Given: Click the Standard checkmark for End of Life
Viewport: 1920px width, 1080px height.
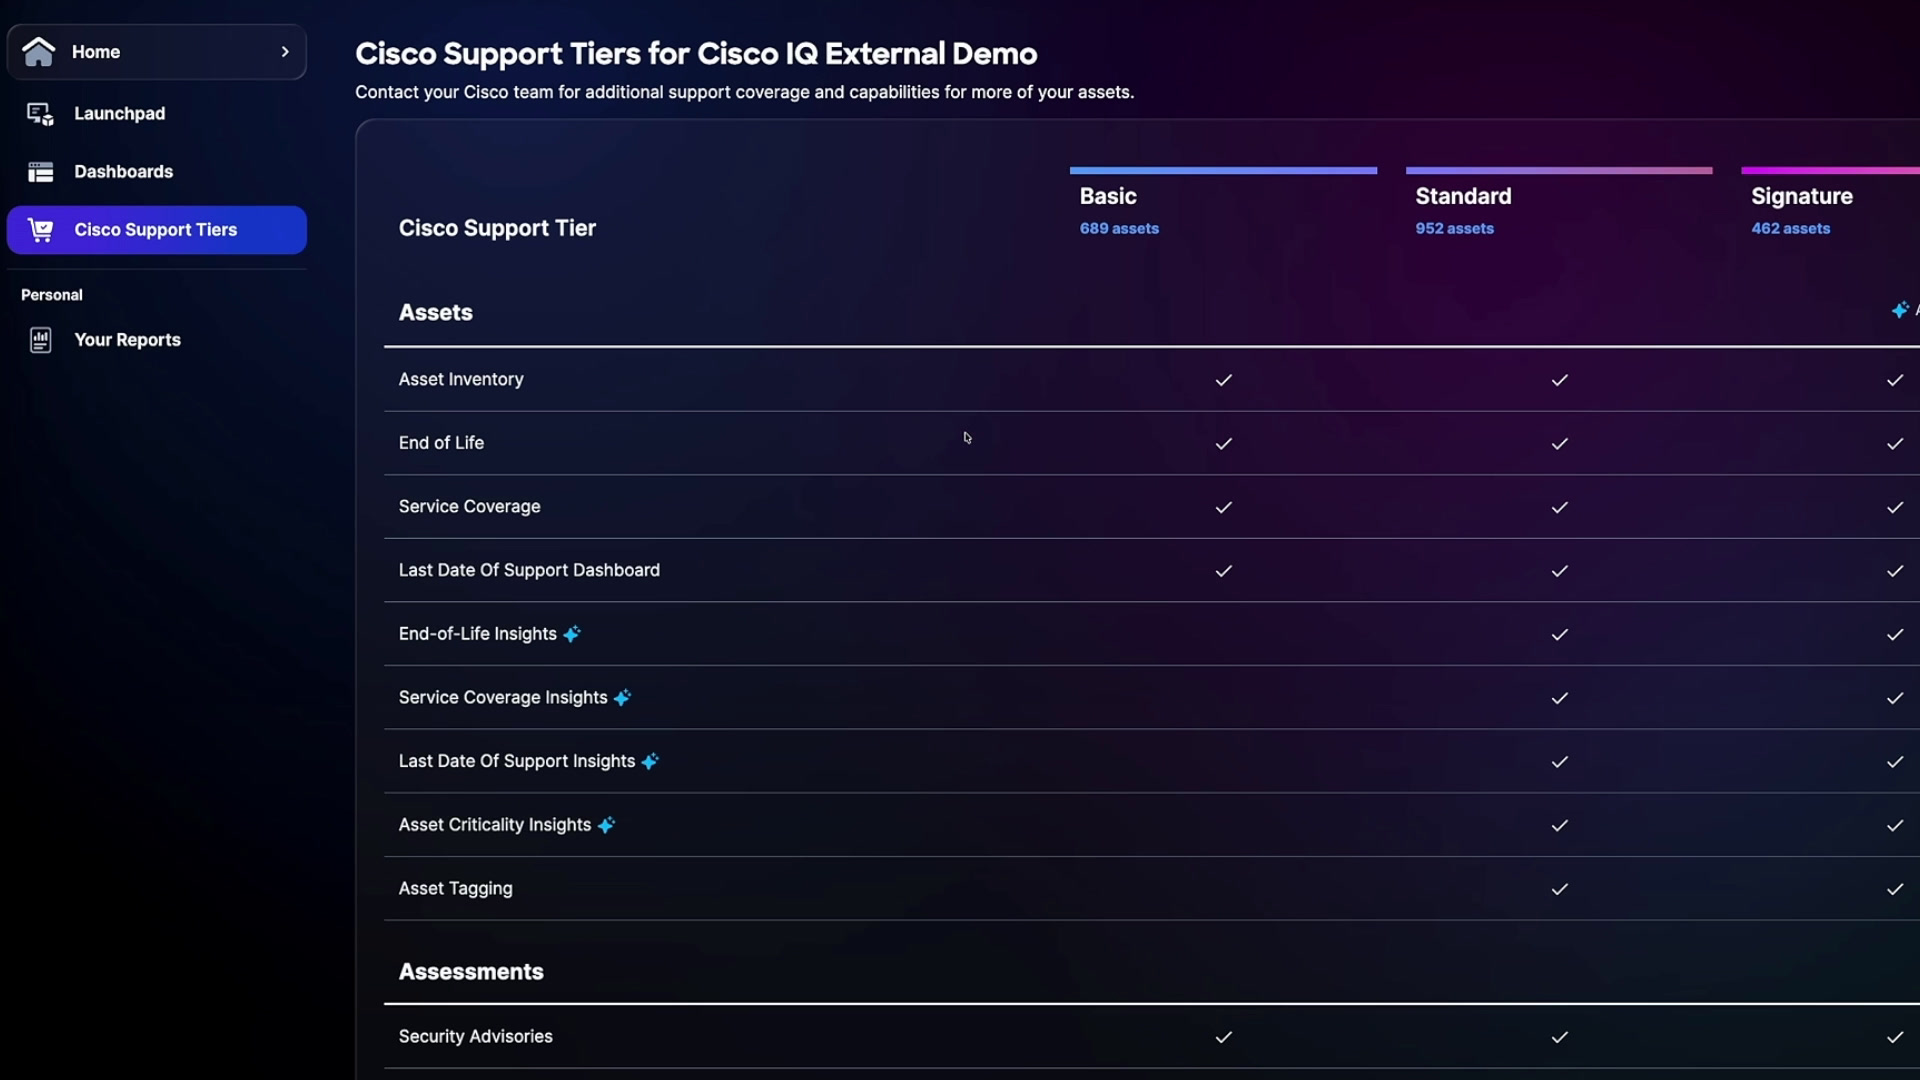Looking at the screenshot, I should (x=1559, y=443).
